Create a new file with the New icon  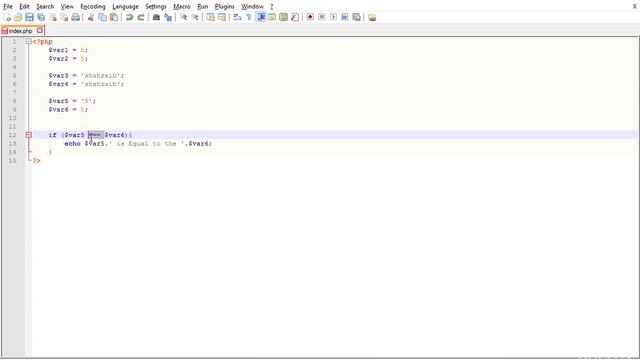coord(7,17)
